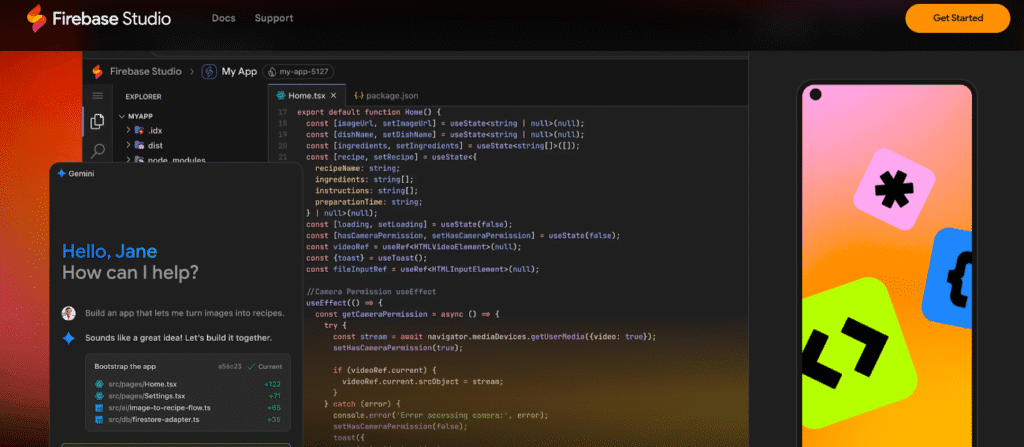
Task: Click the a56c23 commit hash
Action: [x=230, y=367]
